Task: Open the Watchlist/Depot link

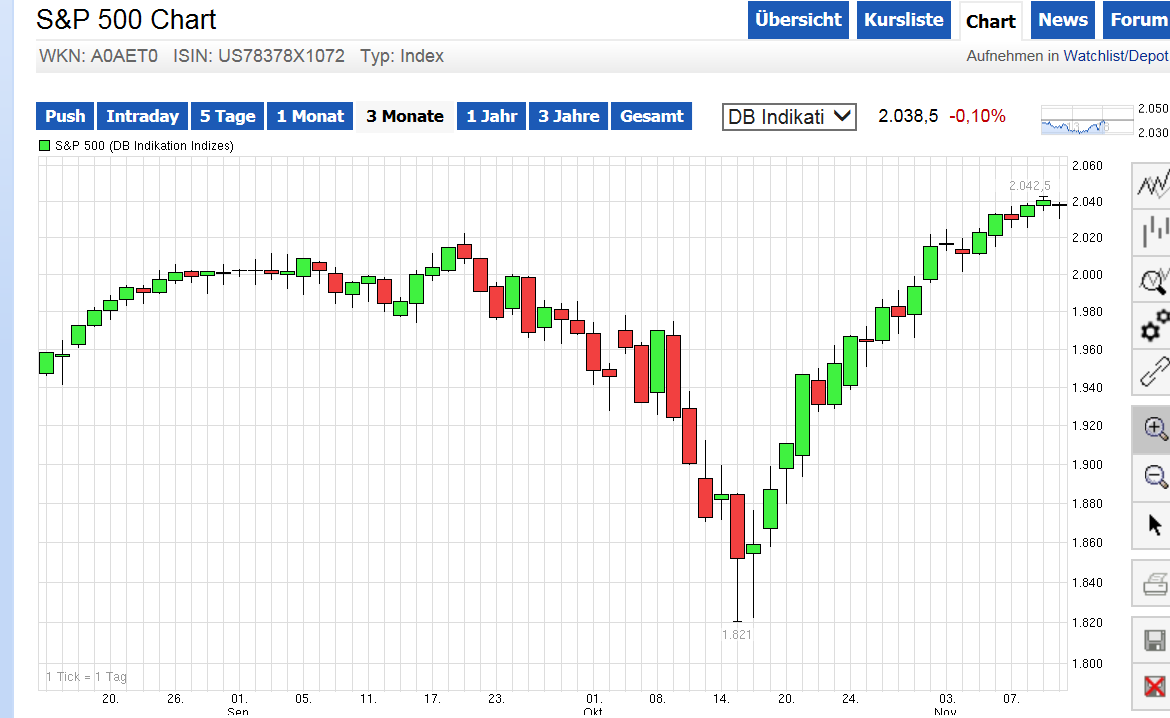Action: (1116, 56)
